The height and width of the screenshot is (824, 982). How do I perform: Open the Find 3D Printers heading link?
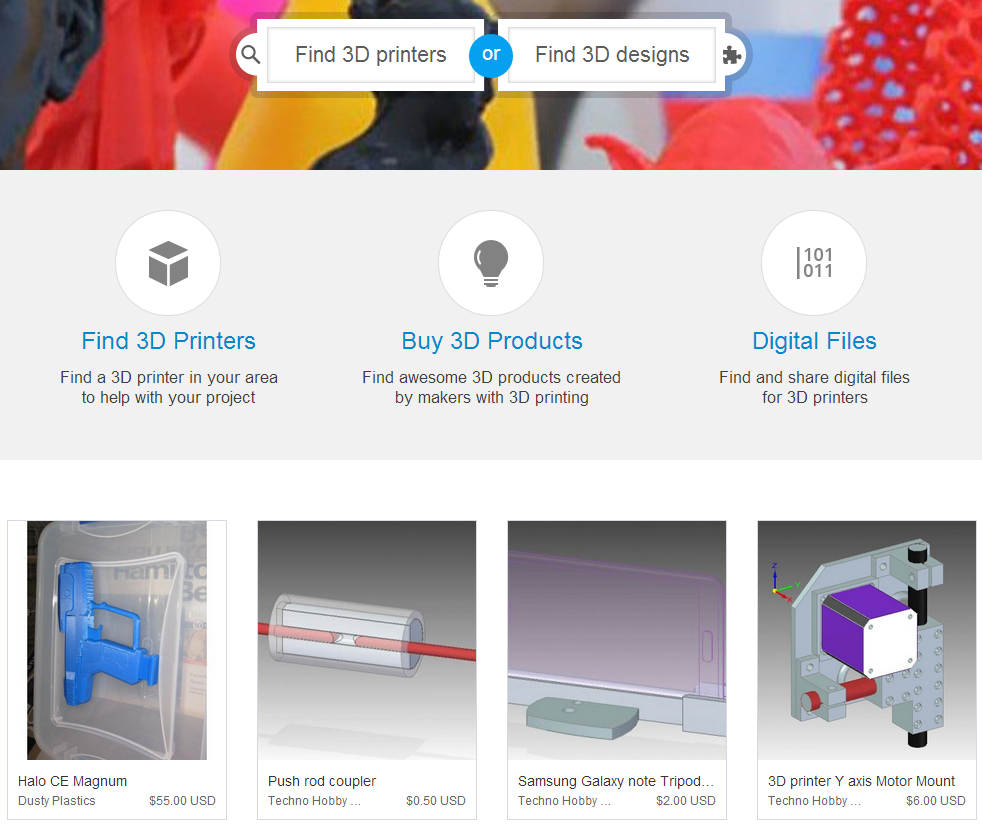tap(168, 341)
